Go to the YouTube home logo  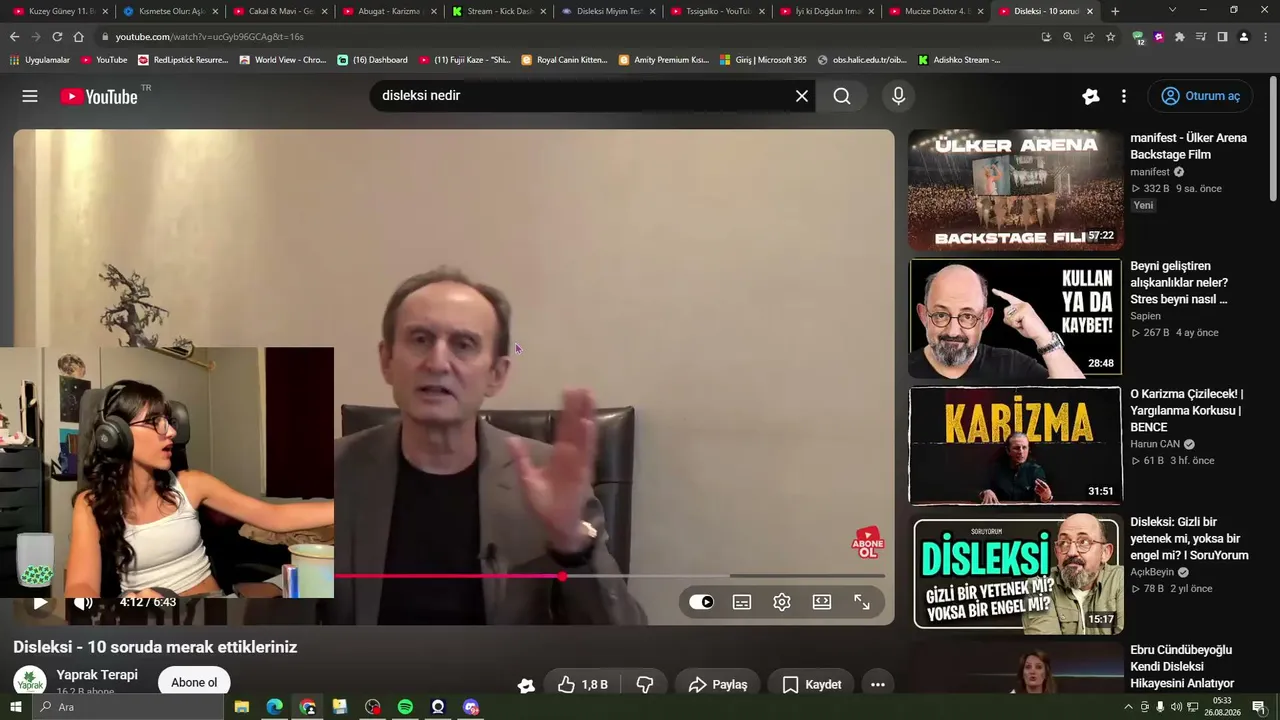(98, 96)
